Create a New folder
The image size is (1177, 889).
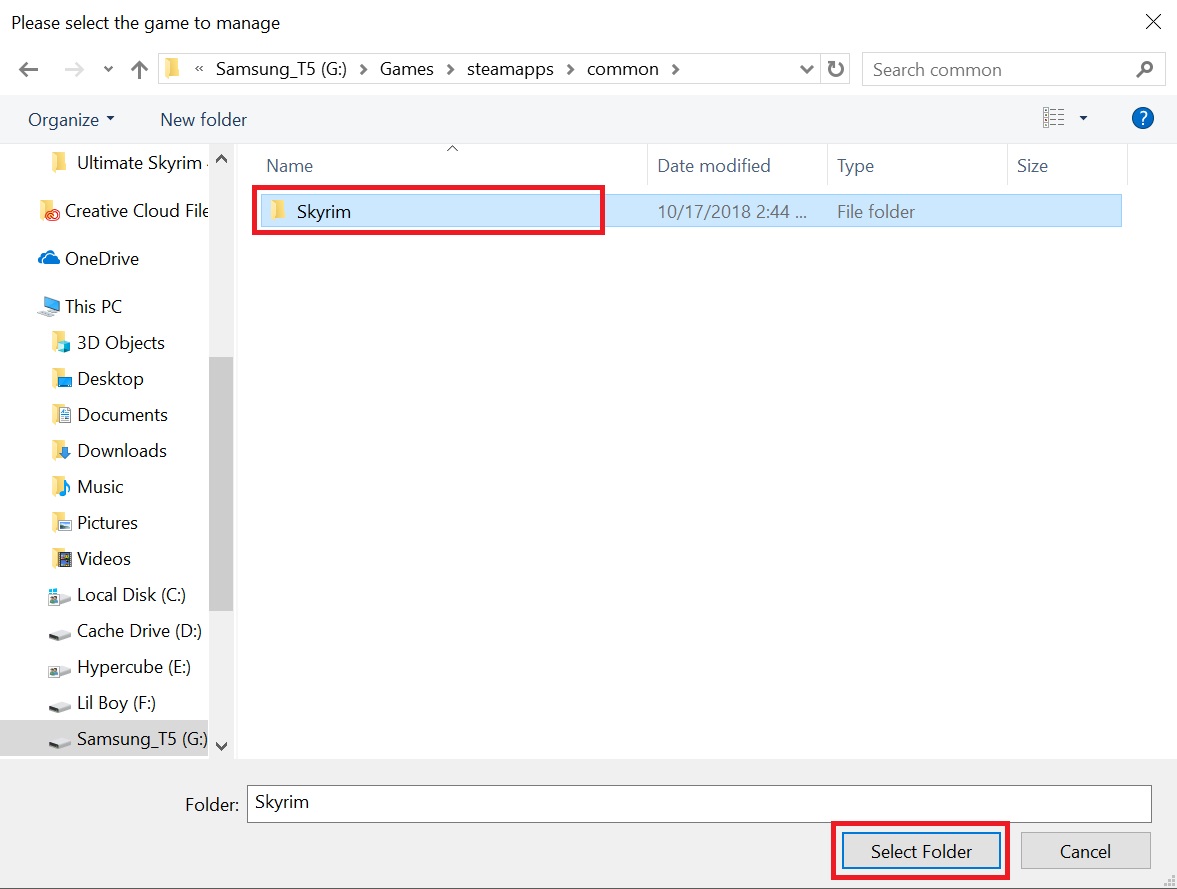click(x=203, y=119)
